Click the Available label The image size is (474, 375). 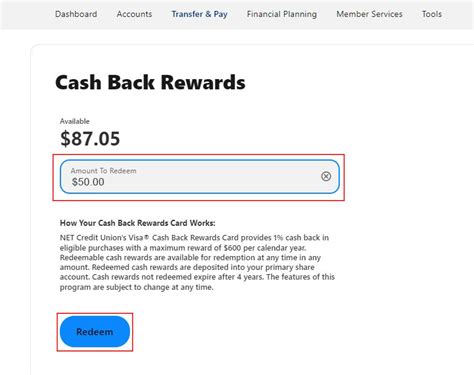pos(75,121)
